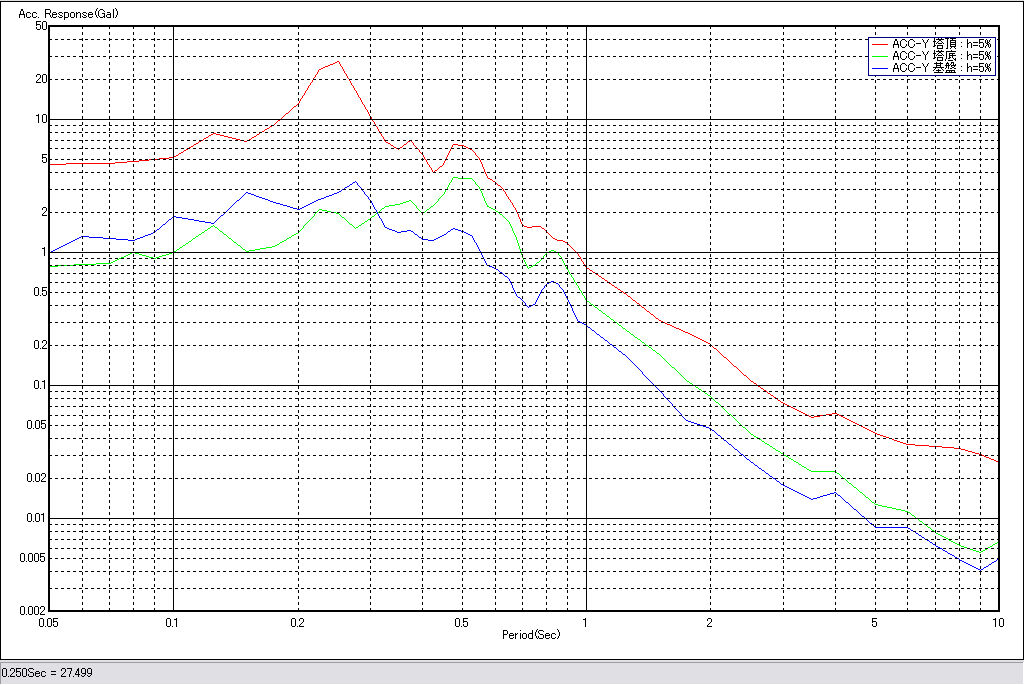Click the x-axis tick label 0.2
The image size is (1024, 685).
click(297, 623)
